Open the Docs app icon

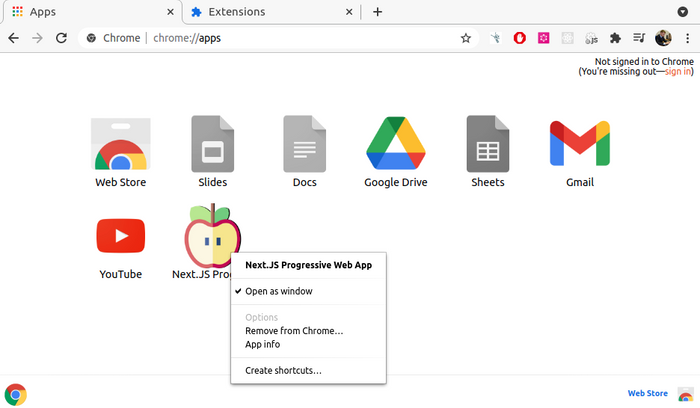[x=304, y=144]
